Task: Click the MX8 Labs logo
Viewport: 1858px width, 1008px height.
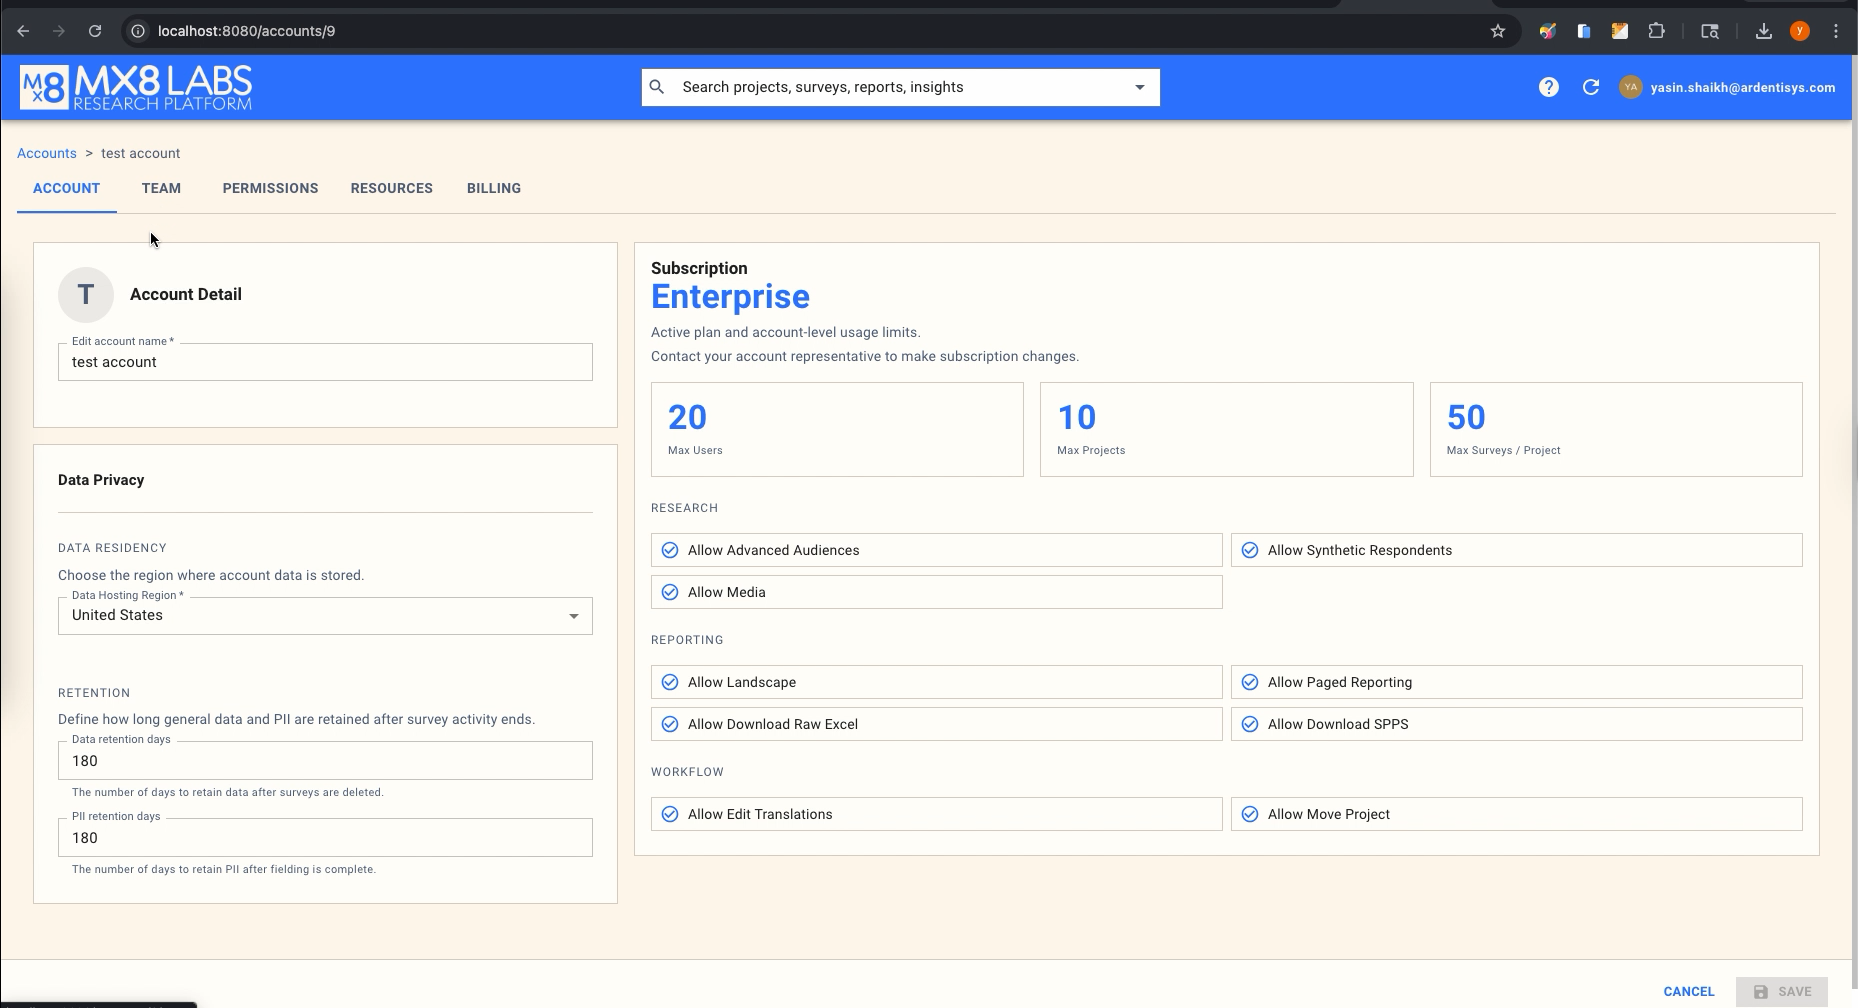Action: (136, 88)
